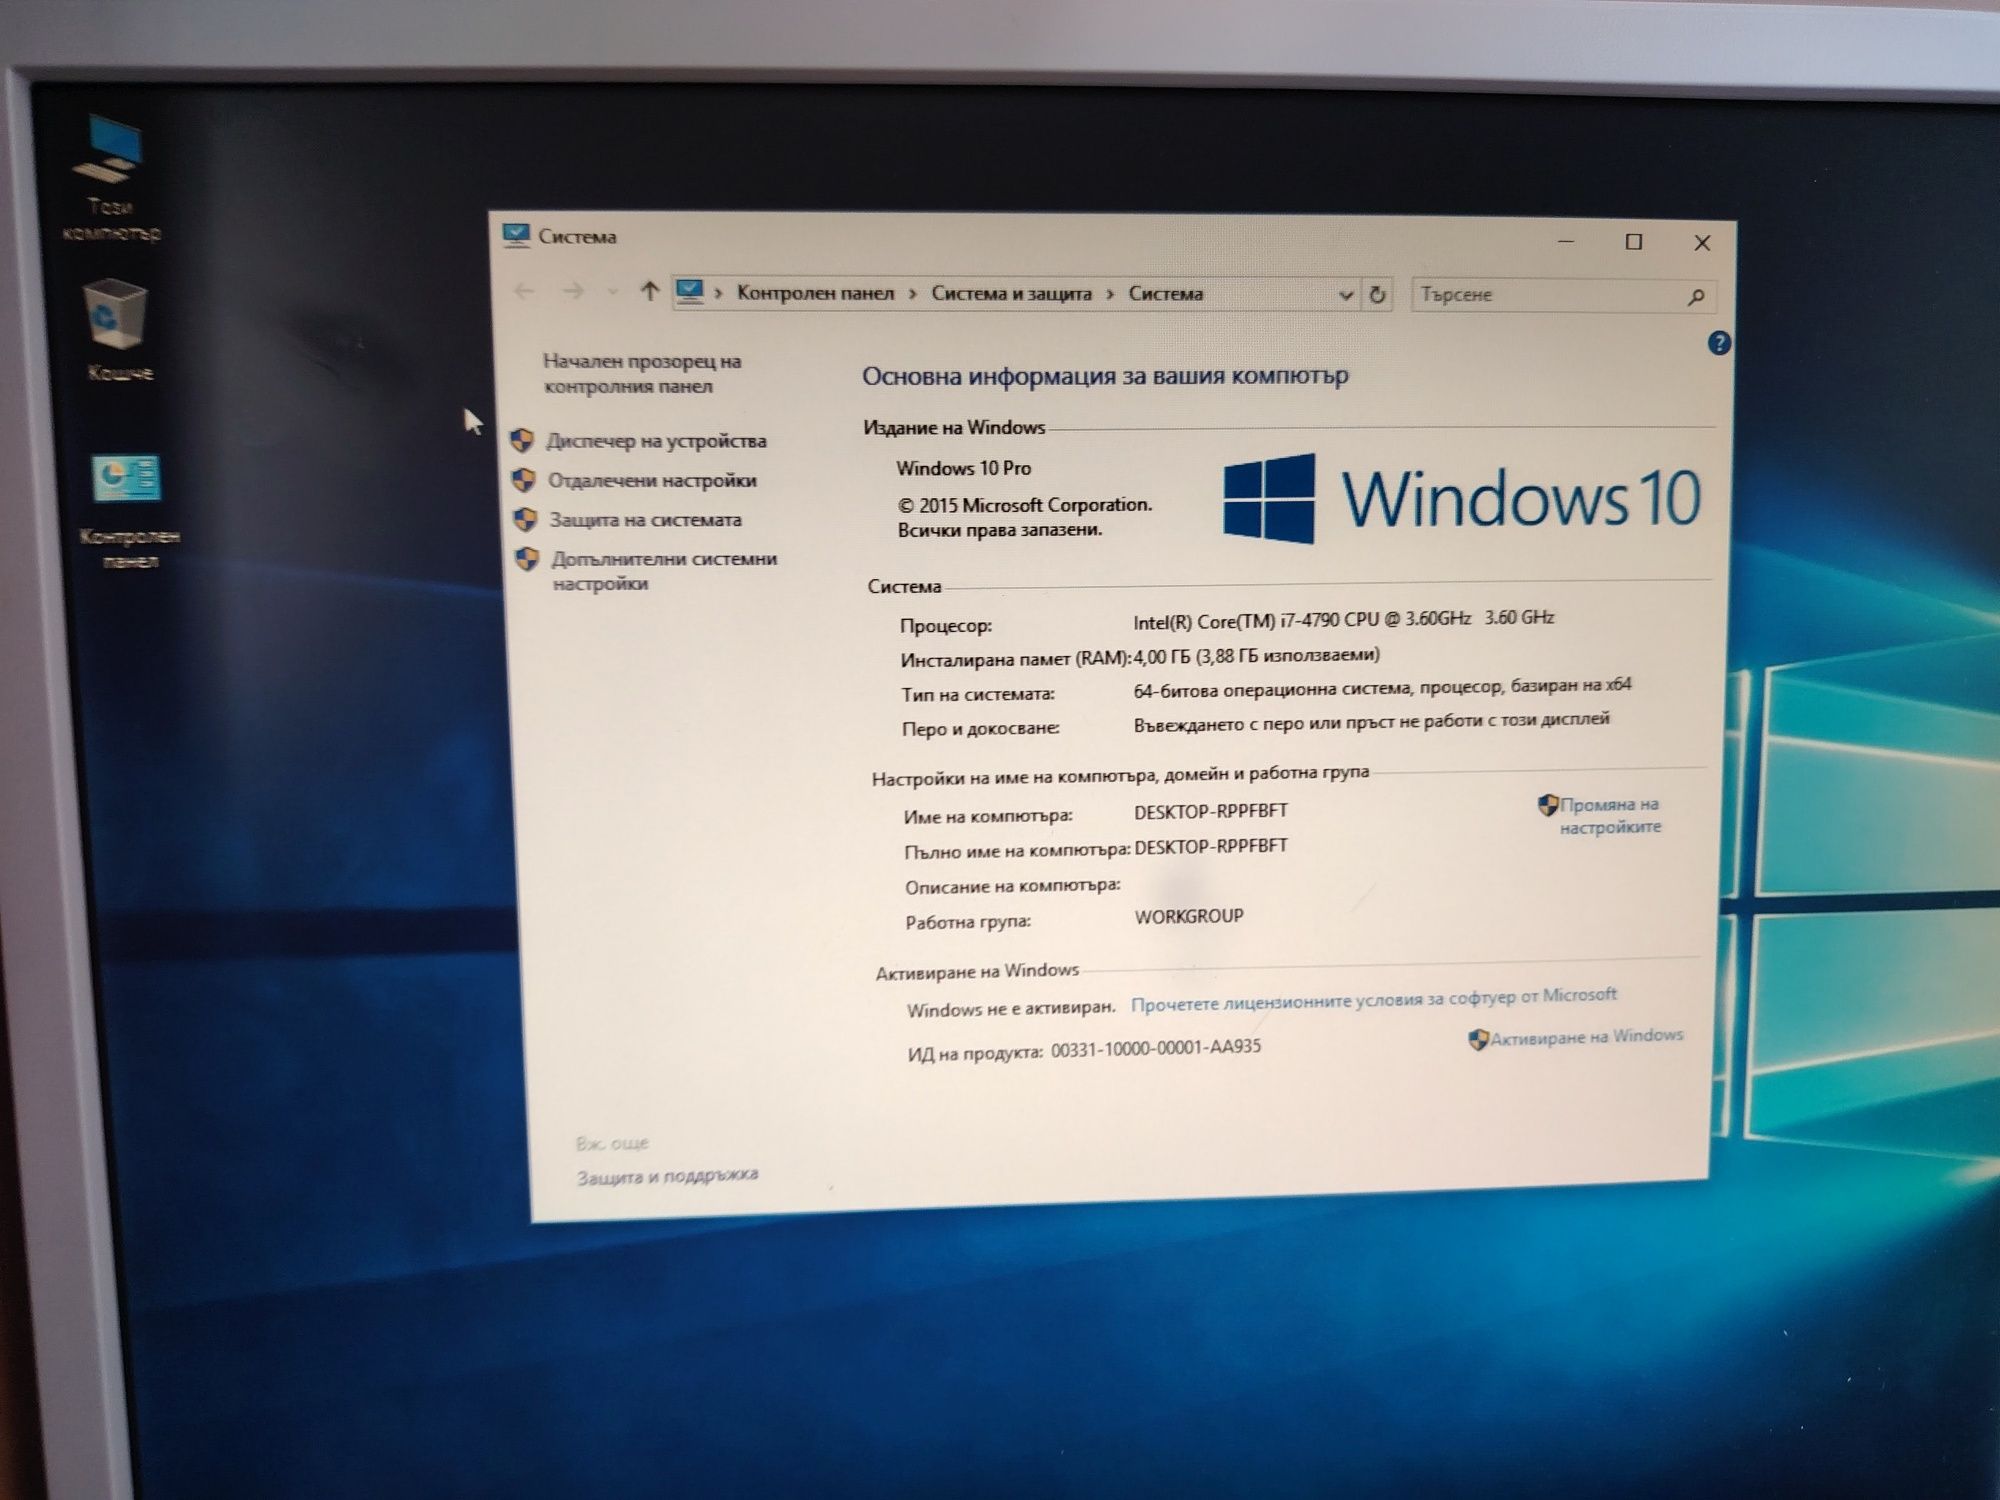The image size is (2000, 1500).
Task: Open 'Допълнителни системни настройки' link
Action: point(663,571)
